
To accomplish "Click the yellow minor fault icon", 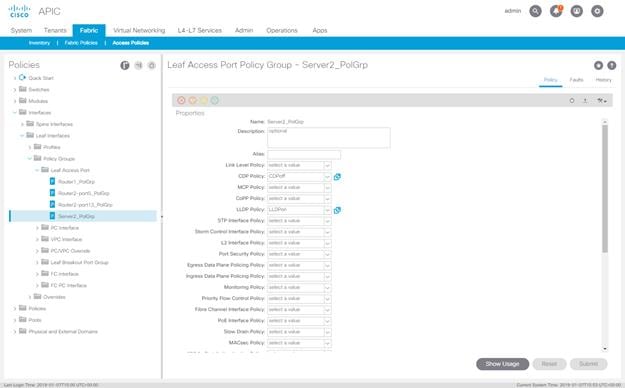I will coord(204,100).
